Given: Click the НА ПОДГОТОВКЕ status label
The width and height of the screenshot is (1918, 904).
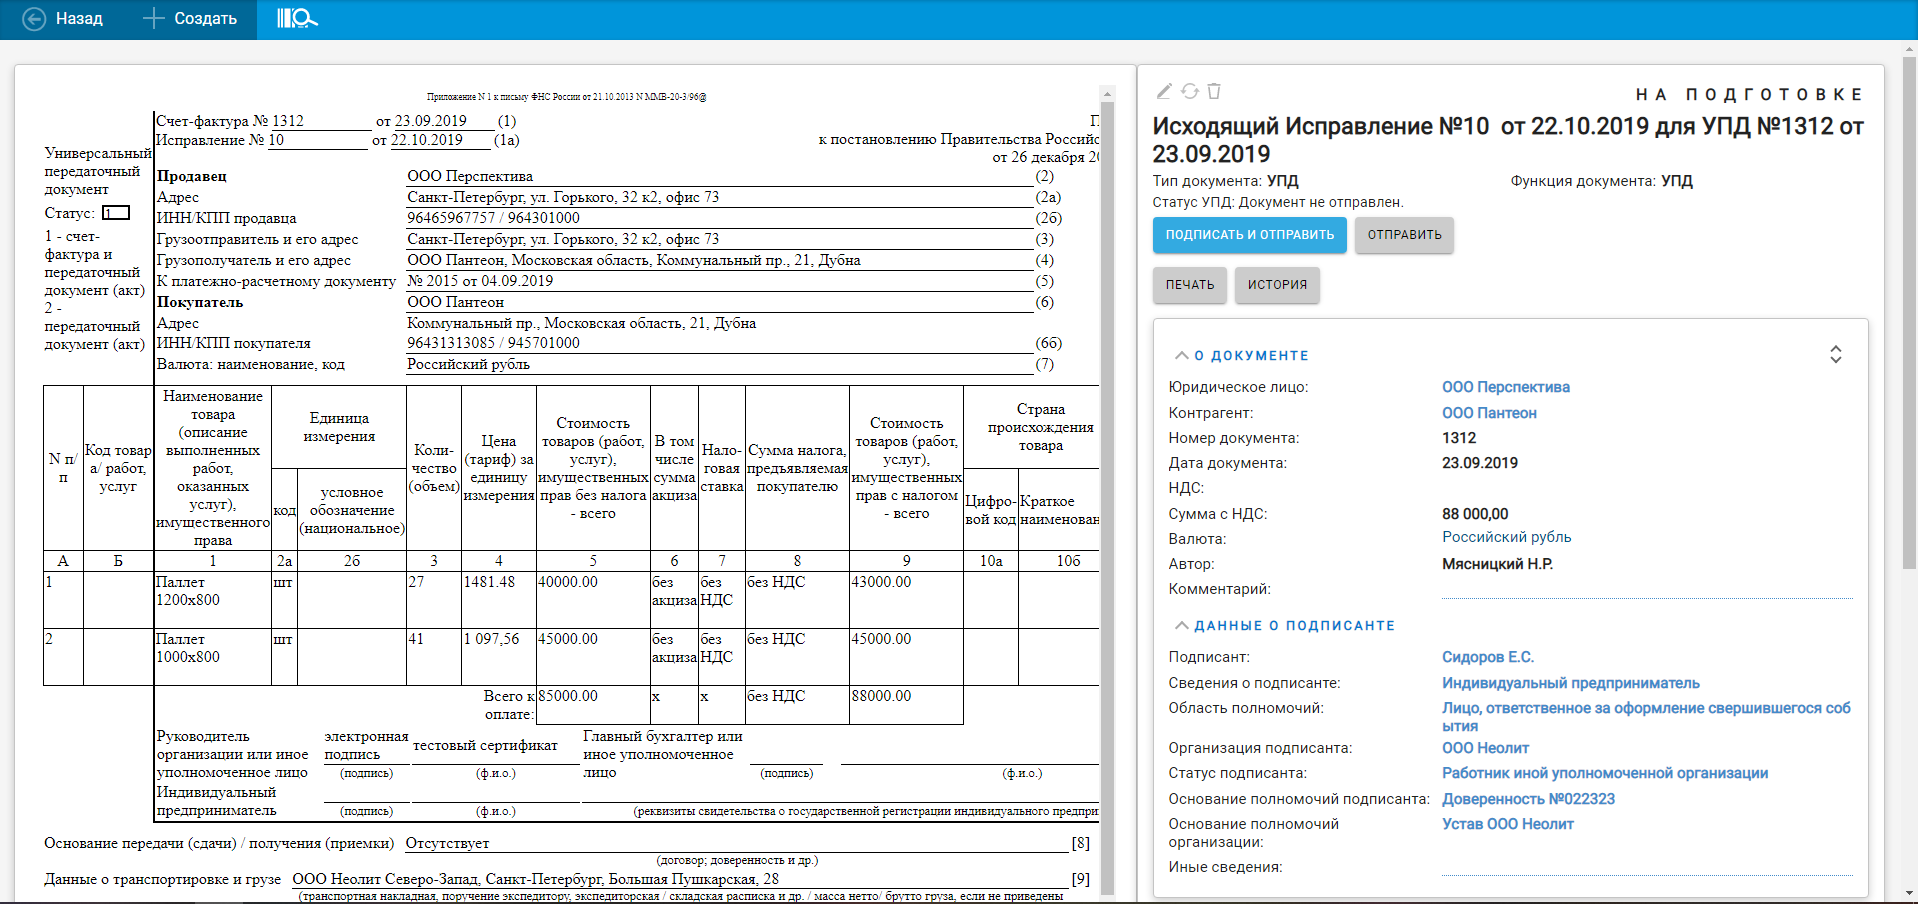Looking at the screenshot, I should tap(1749, 94).
